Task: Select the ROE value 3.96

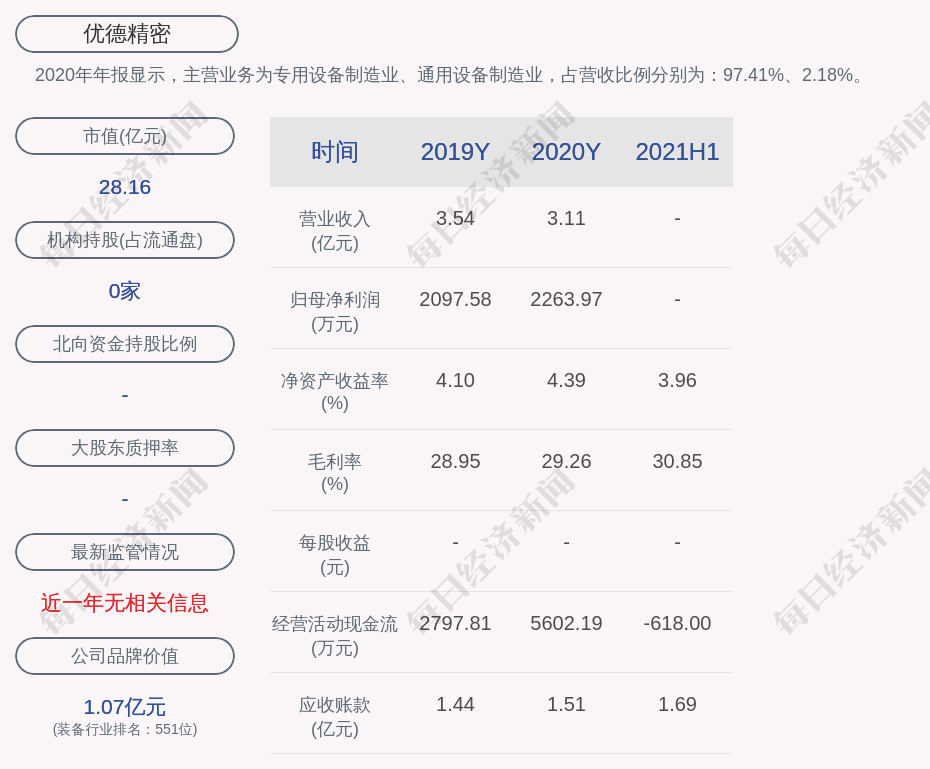Action: coord(677,380)
